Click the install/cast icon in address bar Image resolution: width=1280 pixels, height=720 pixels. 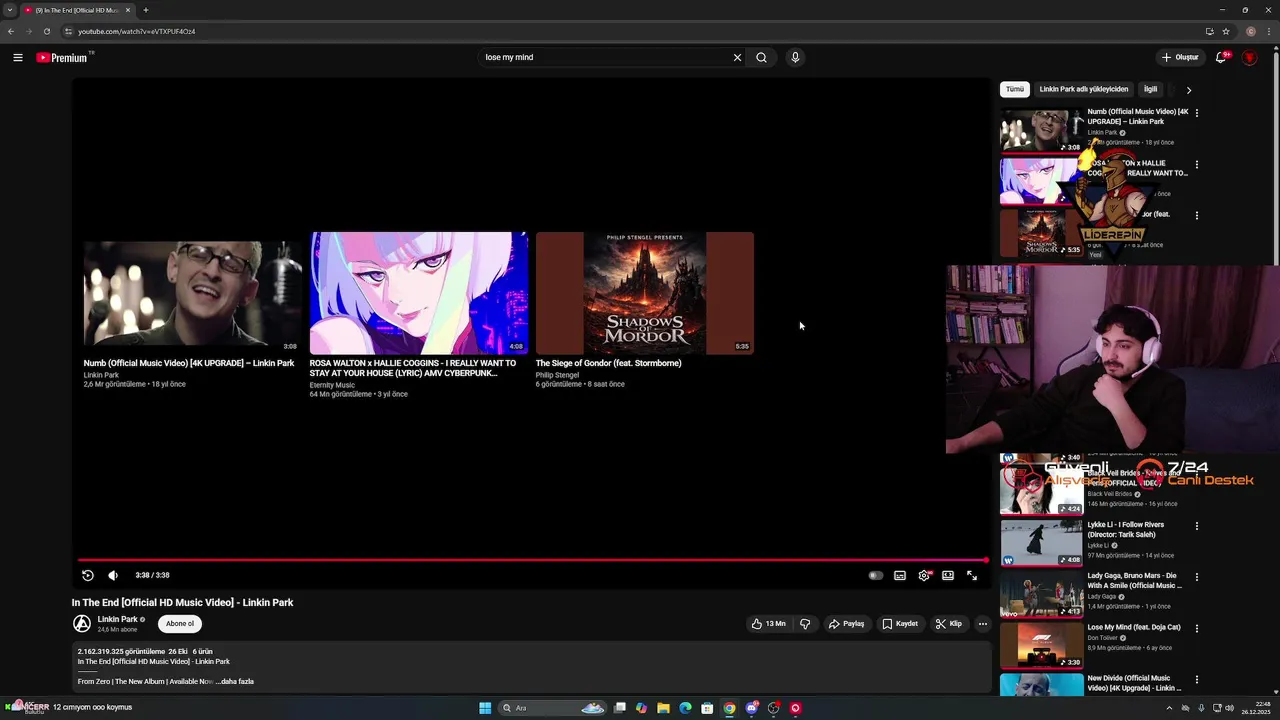(1209, 31)
